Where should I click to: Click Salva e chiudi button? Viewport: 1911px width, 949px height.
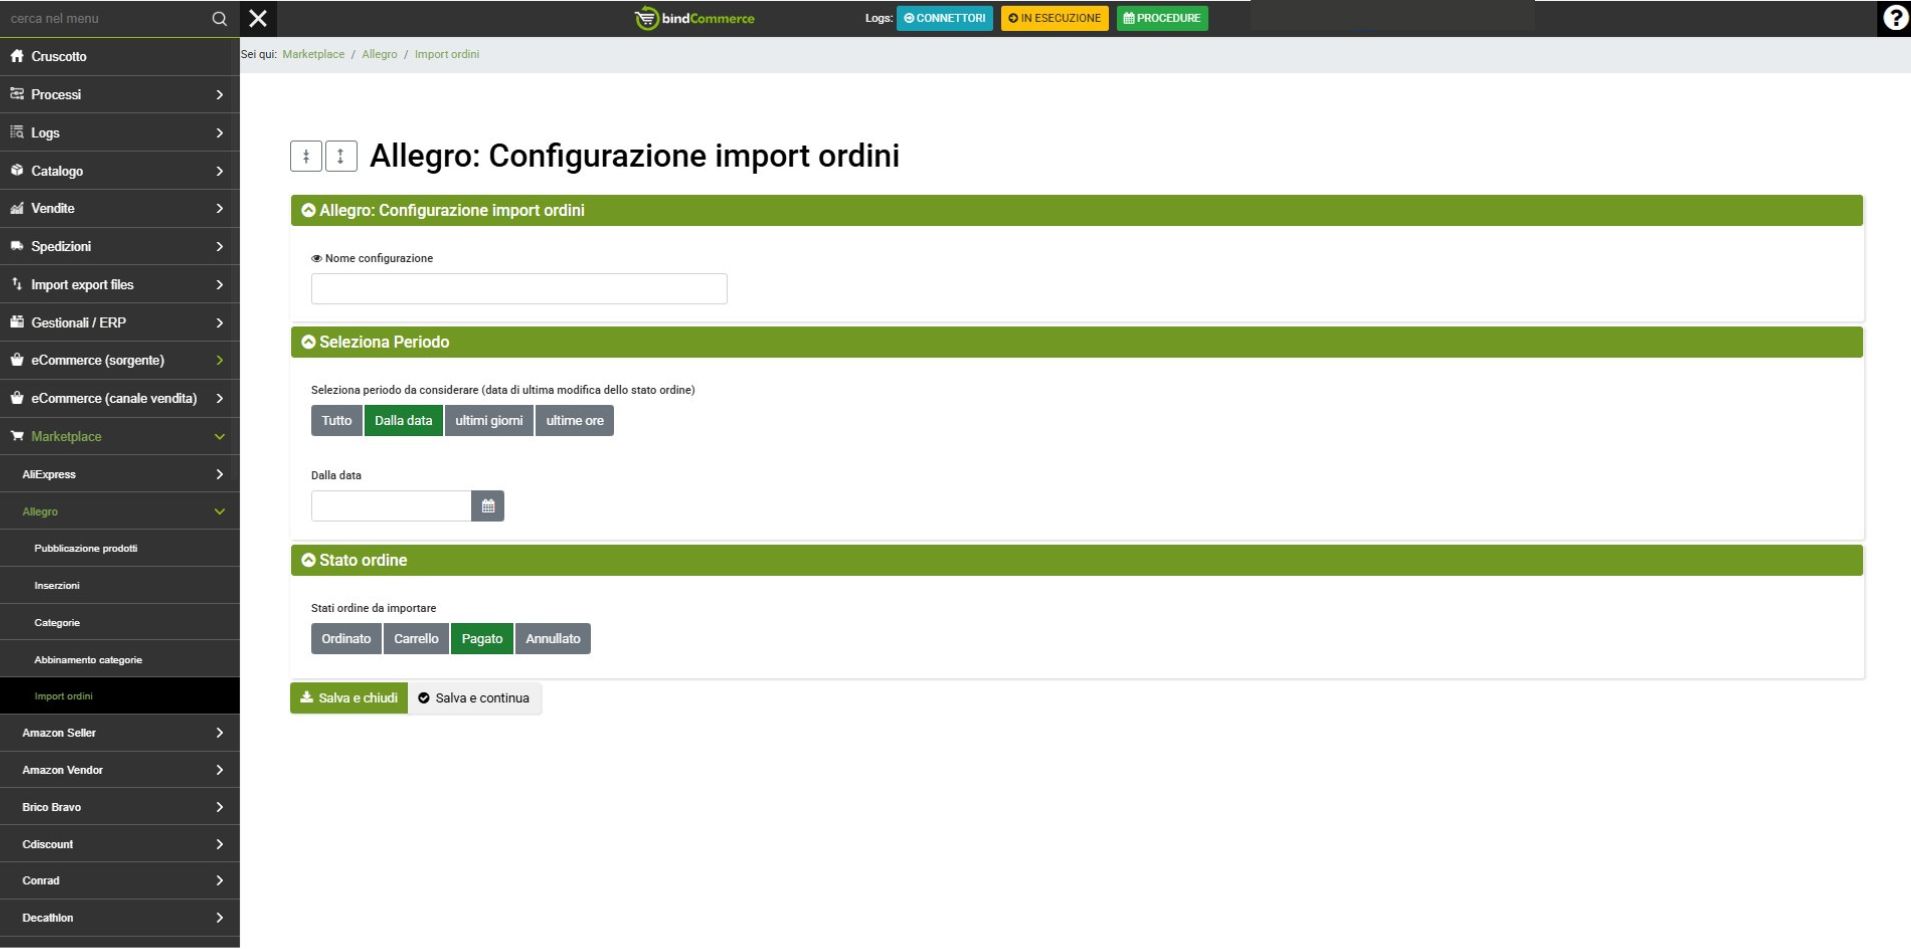[348, 698]
